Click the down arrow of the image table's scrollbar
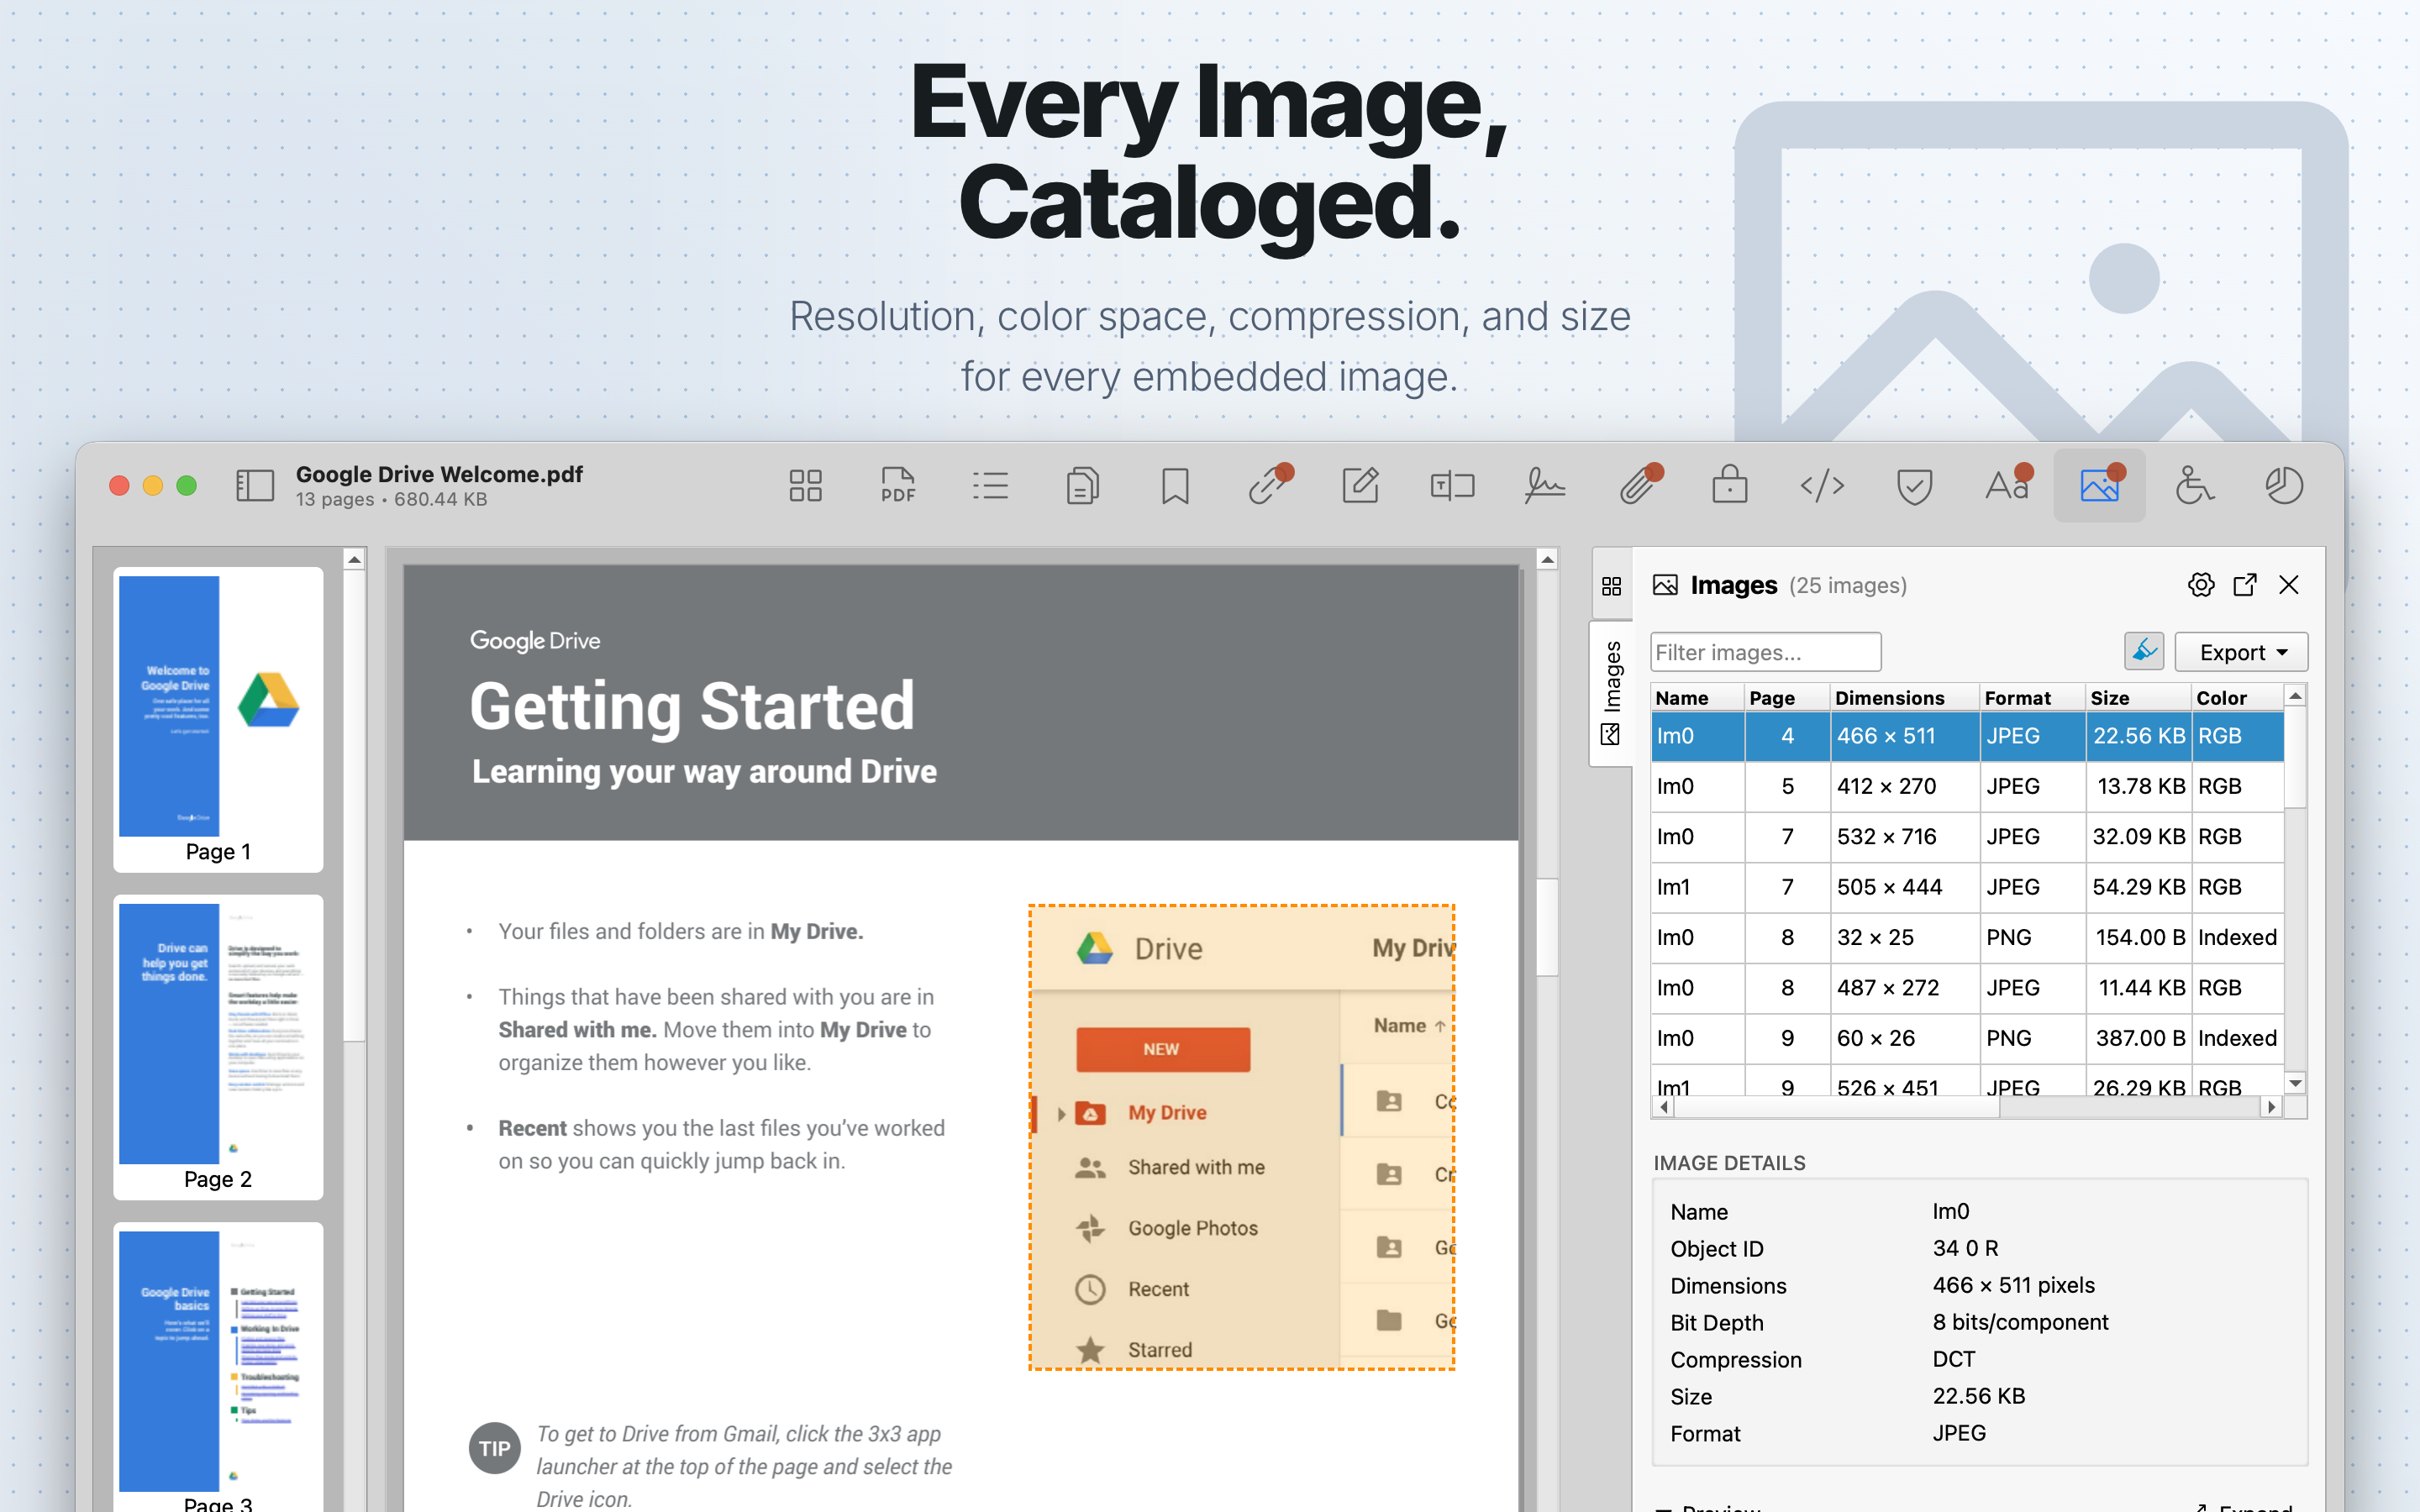This screenshot has width=2420, height=1512. click(2296, 1083)
